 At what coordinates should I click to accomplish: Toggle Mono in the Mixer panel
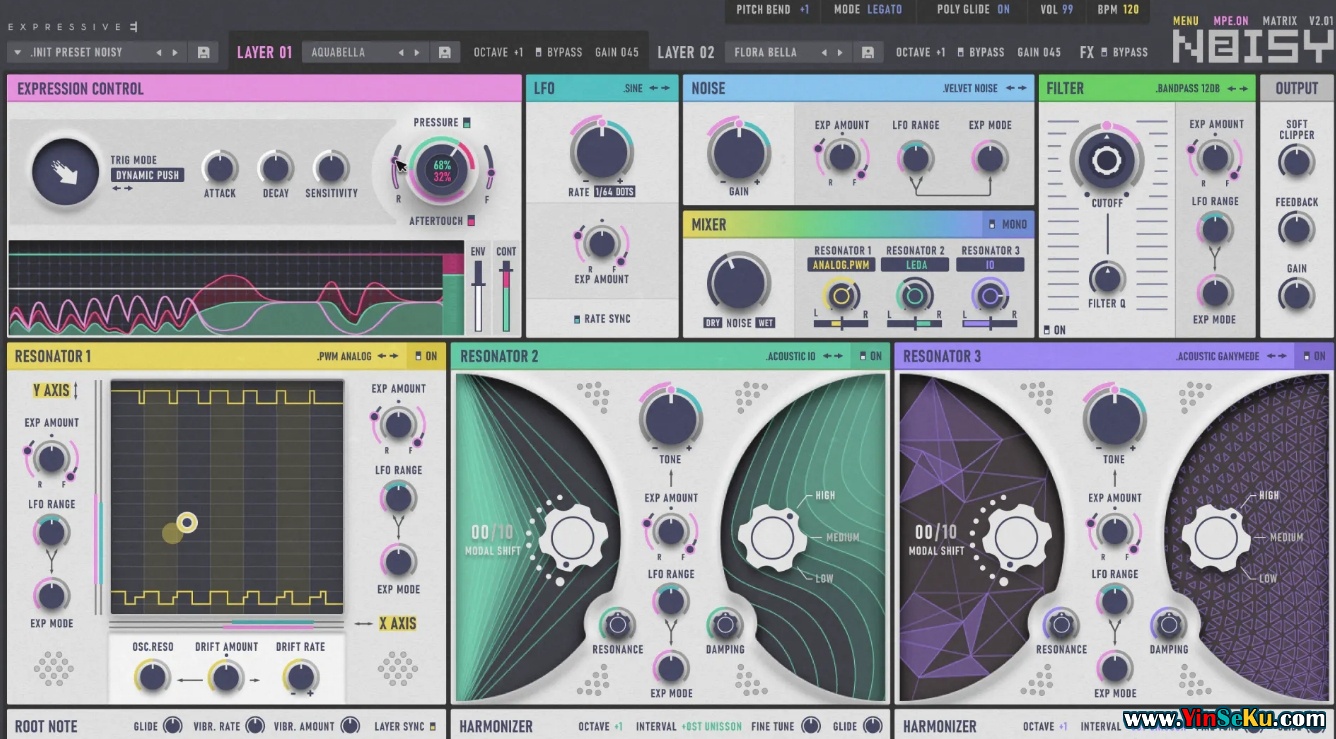click(992, 225)
